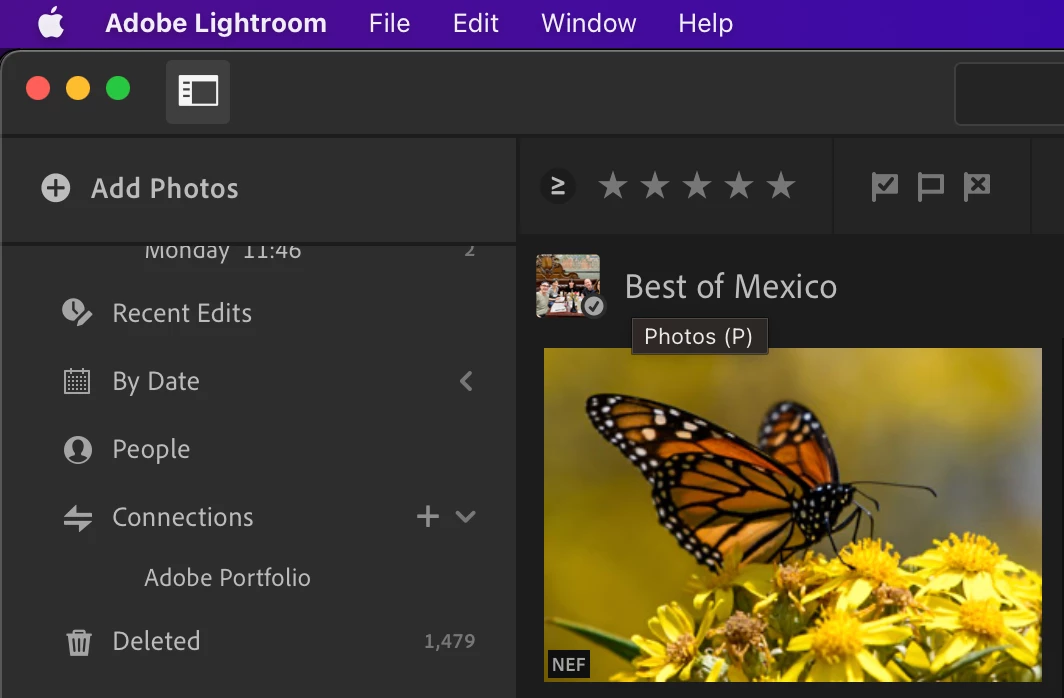Image resolution: width=1064 pixels, height=698 pixels.
Task: Open By Date view
Action: (x=156, y=381)
